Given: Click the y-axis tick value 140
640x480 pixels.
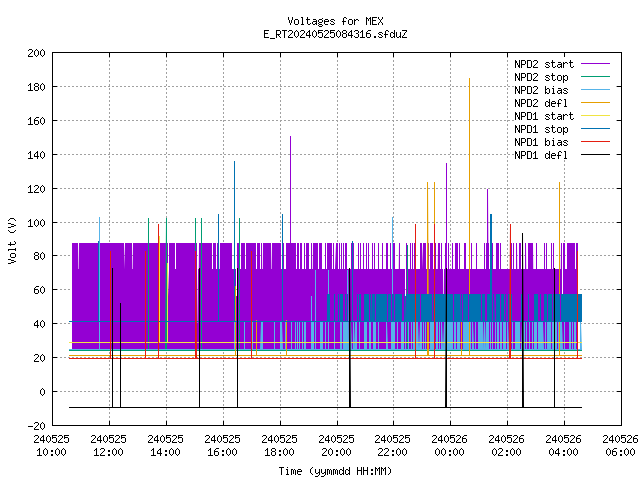Looking at the screenshot, I should [36, 155].
